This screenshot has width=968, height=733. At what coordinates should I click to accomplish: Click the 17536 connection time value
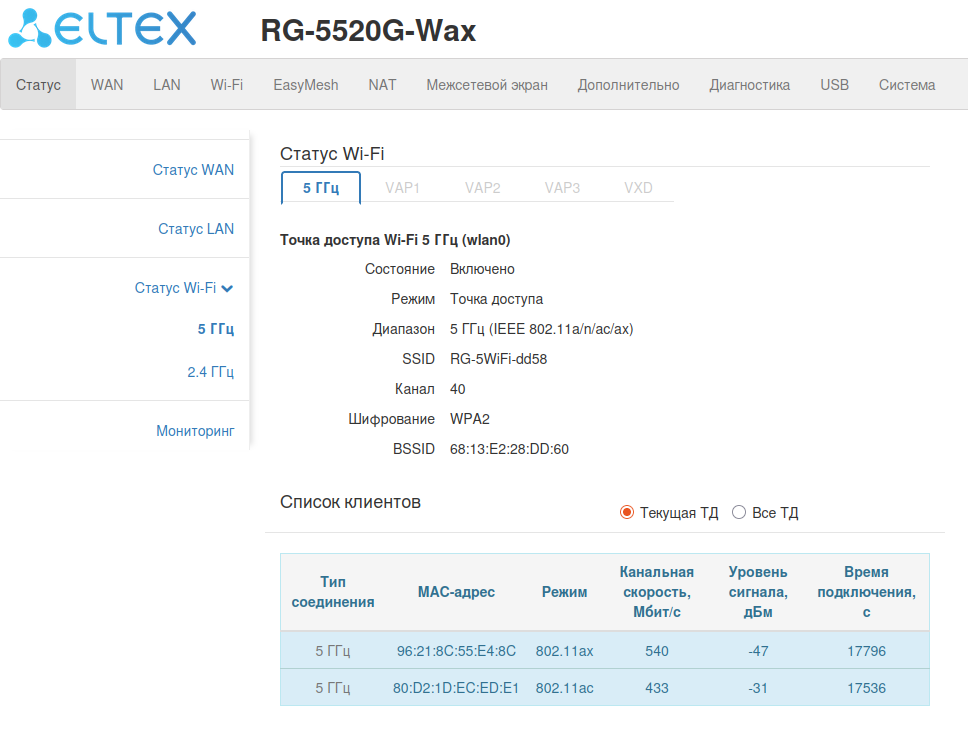[x=866, y=688]
